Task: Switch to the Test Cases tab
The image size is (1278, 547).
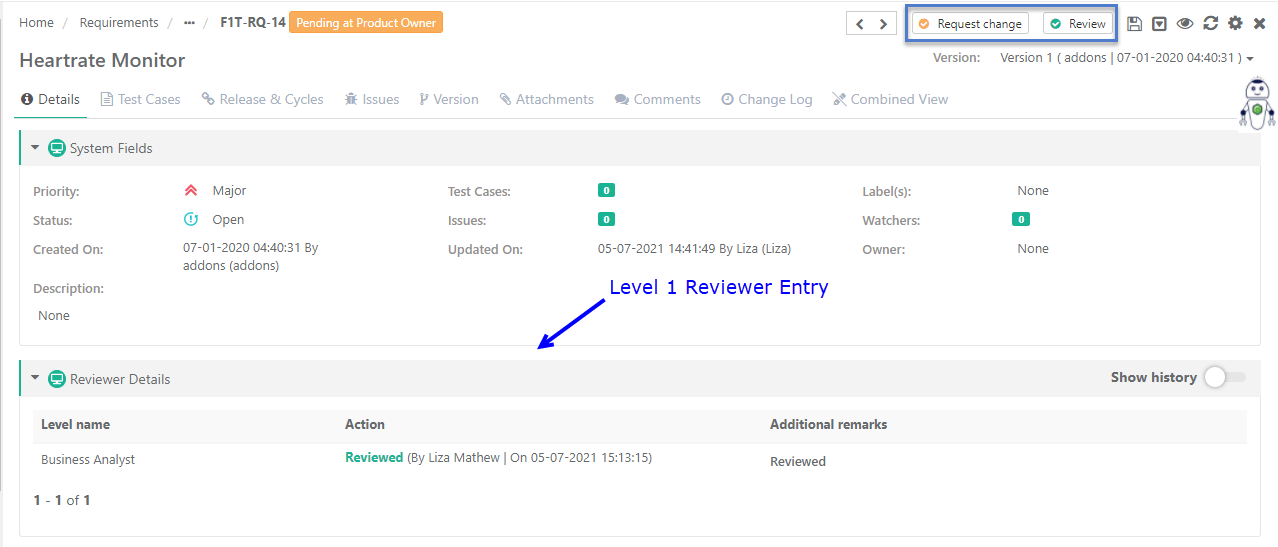Action: [x=141, y=99]
